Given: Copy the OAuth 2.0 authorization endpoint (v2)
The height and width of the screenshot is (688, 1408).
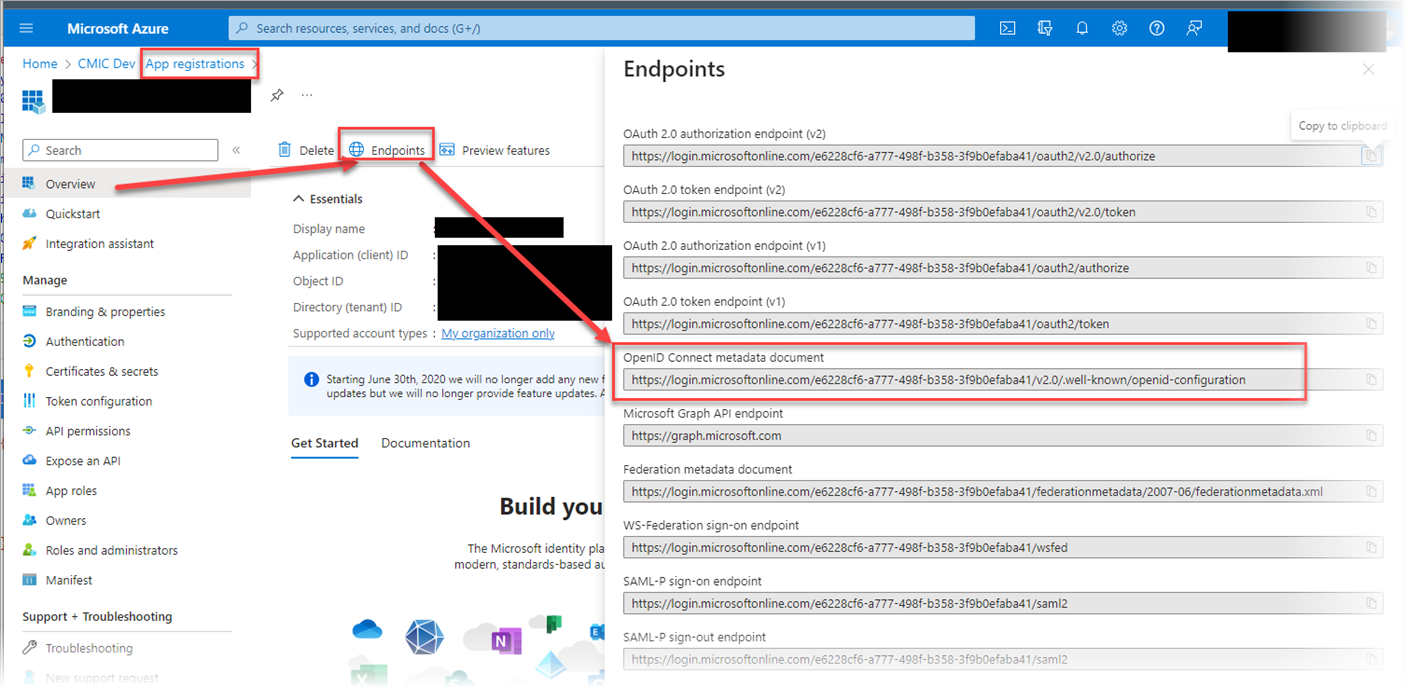Looking at the screenshot, I should [1372, 156].
